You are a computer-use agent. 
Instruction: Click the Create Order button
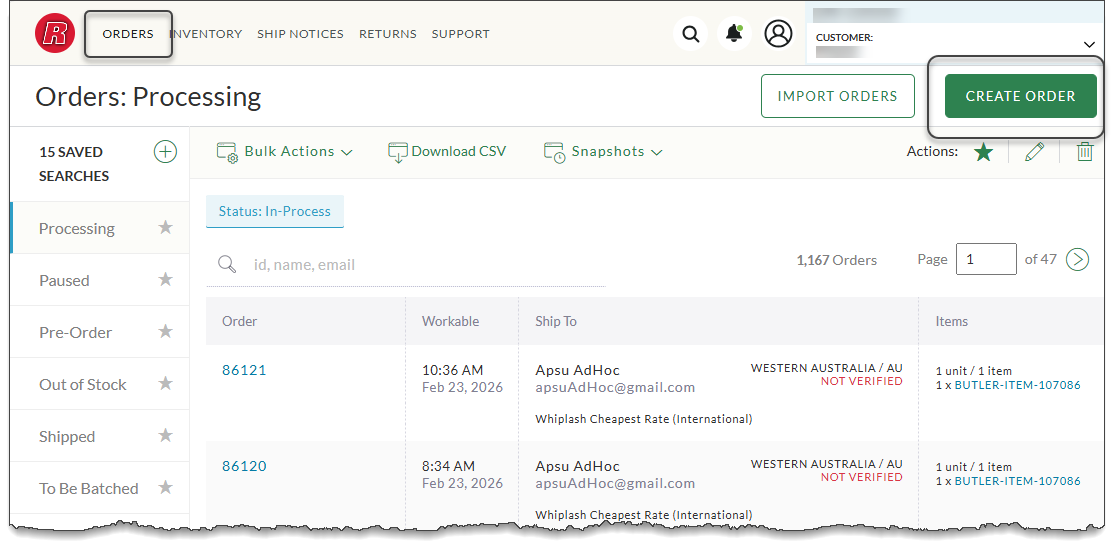1020,96
